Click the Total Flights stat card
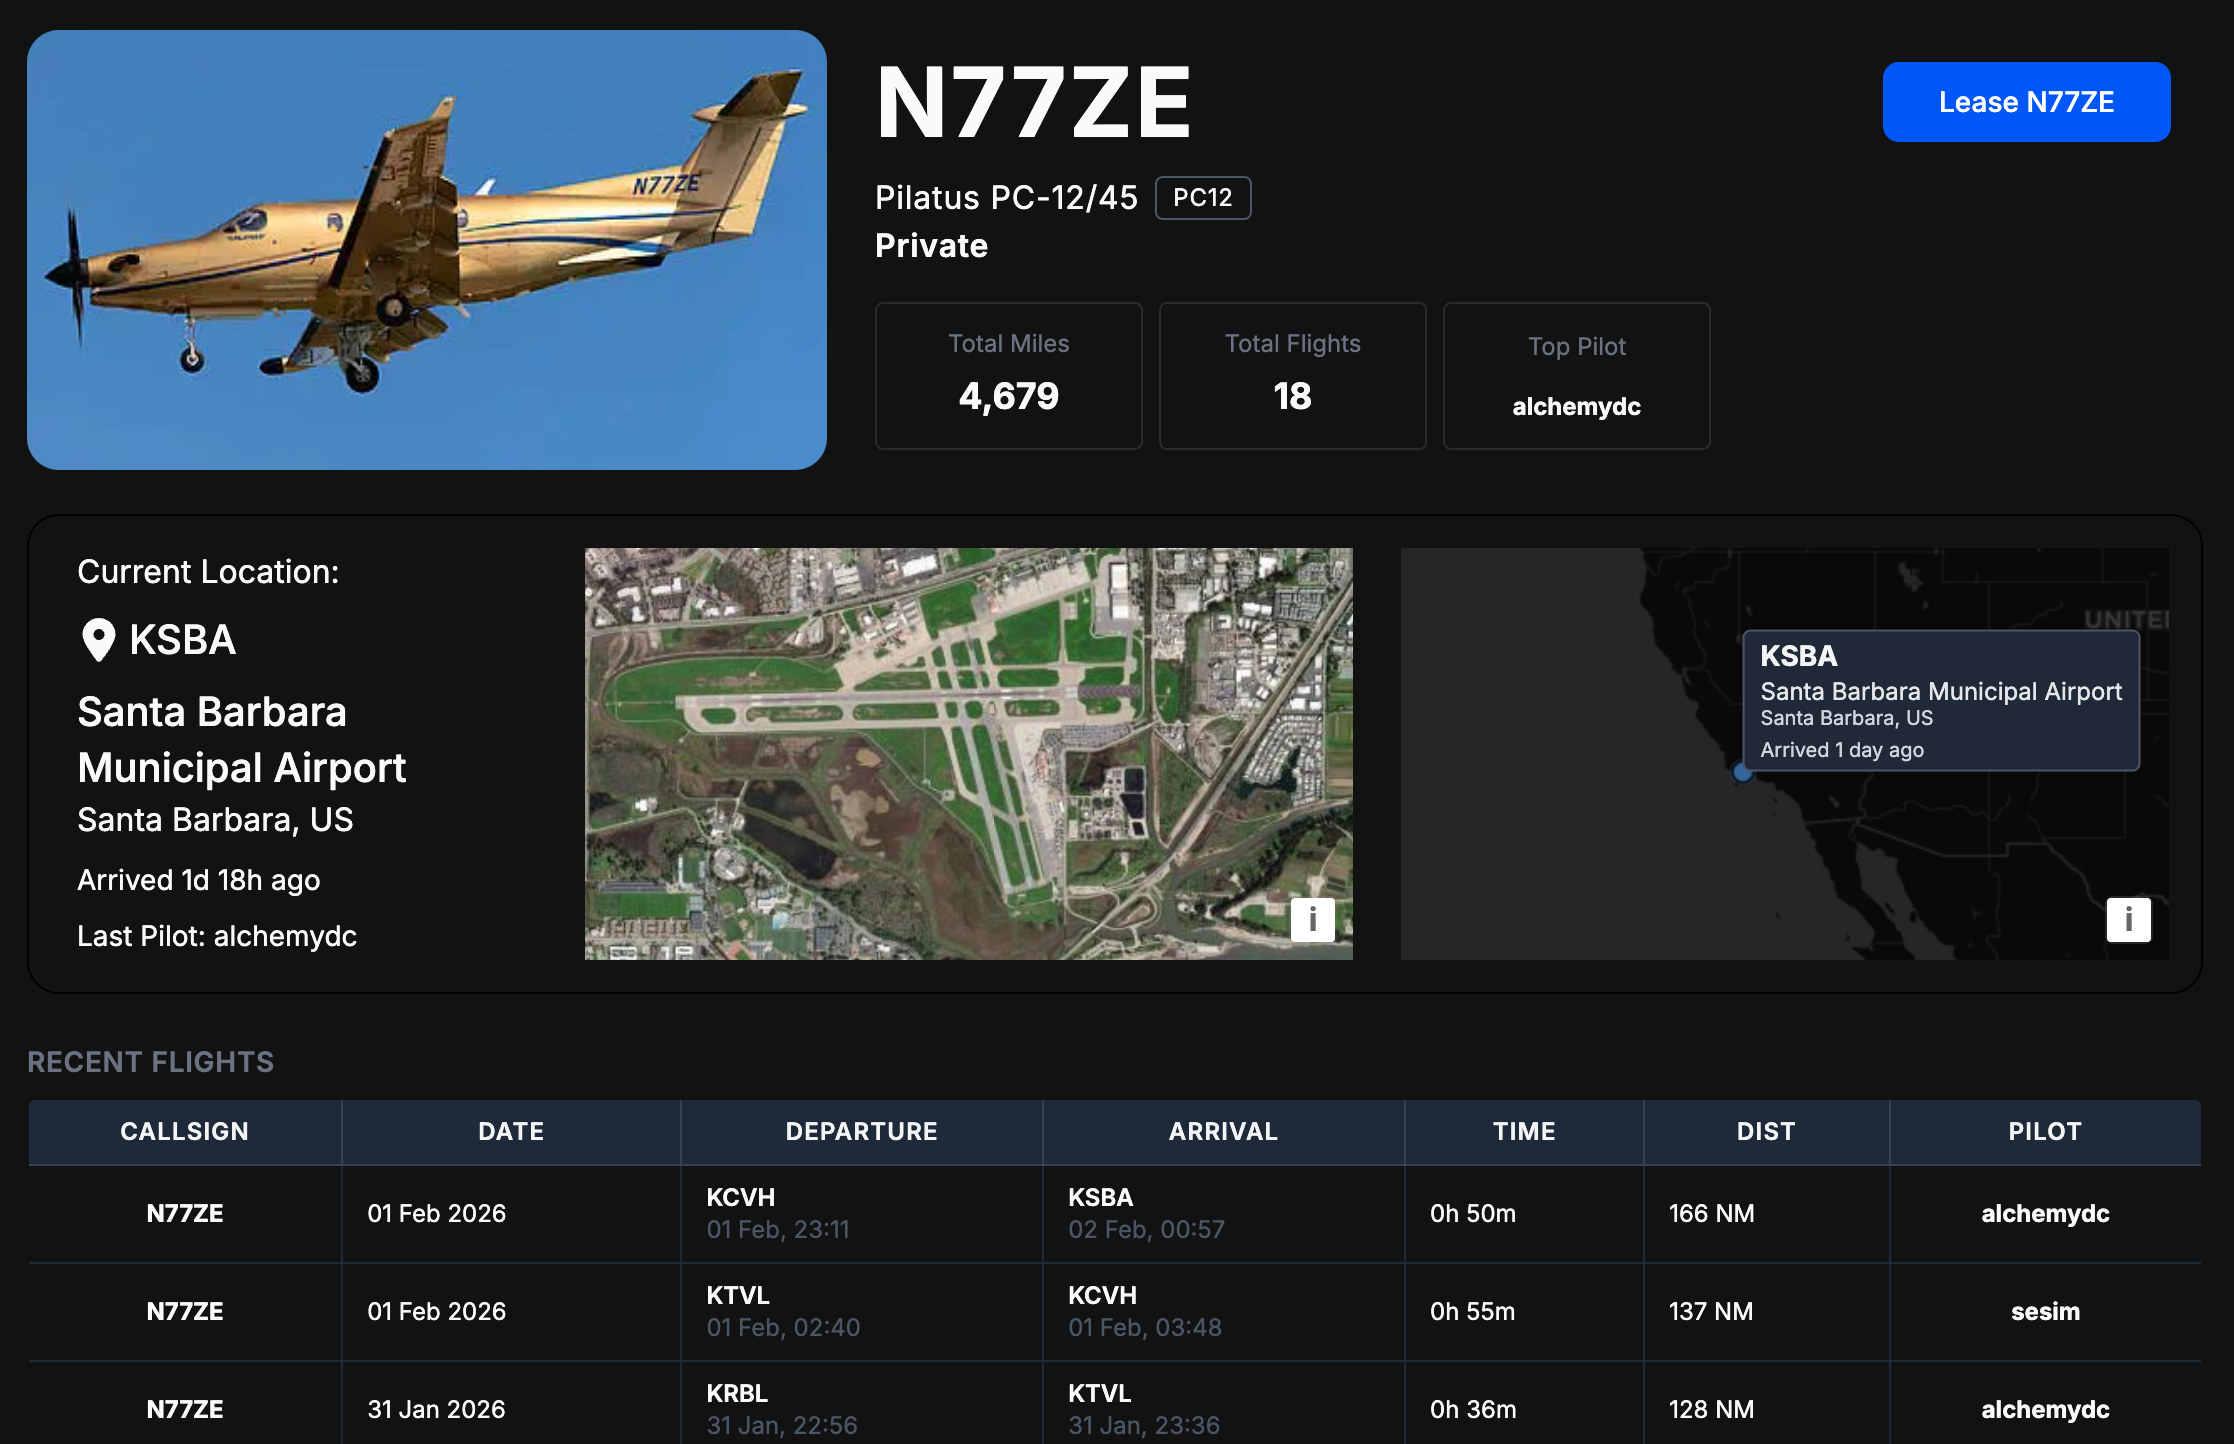2234x1444 pixels. 1292,375
